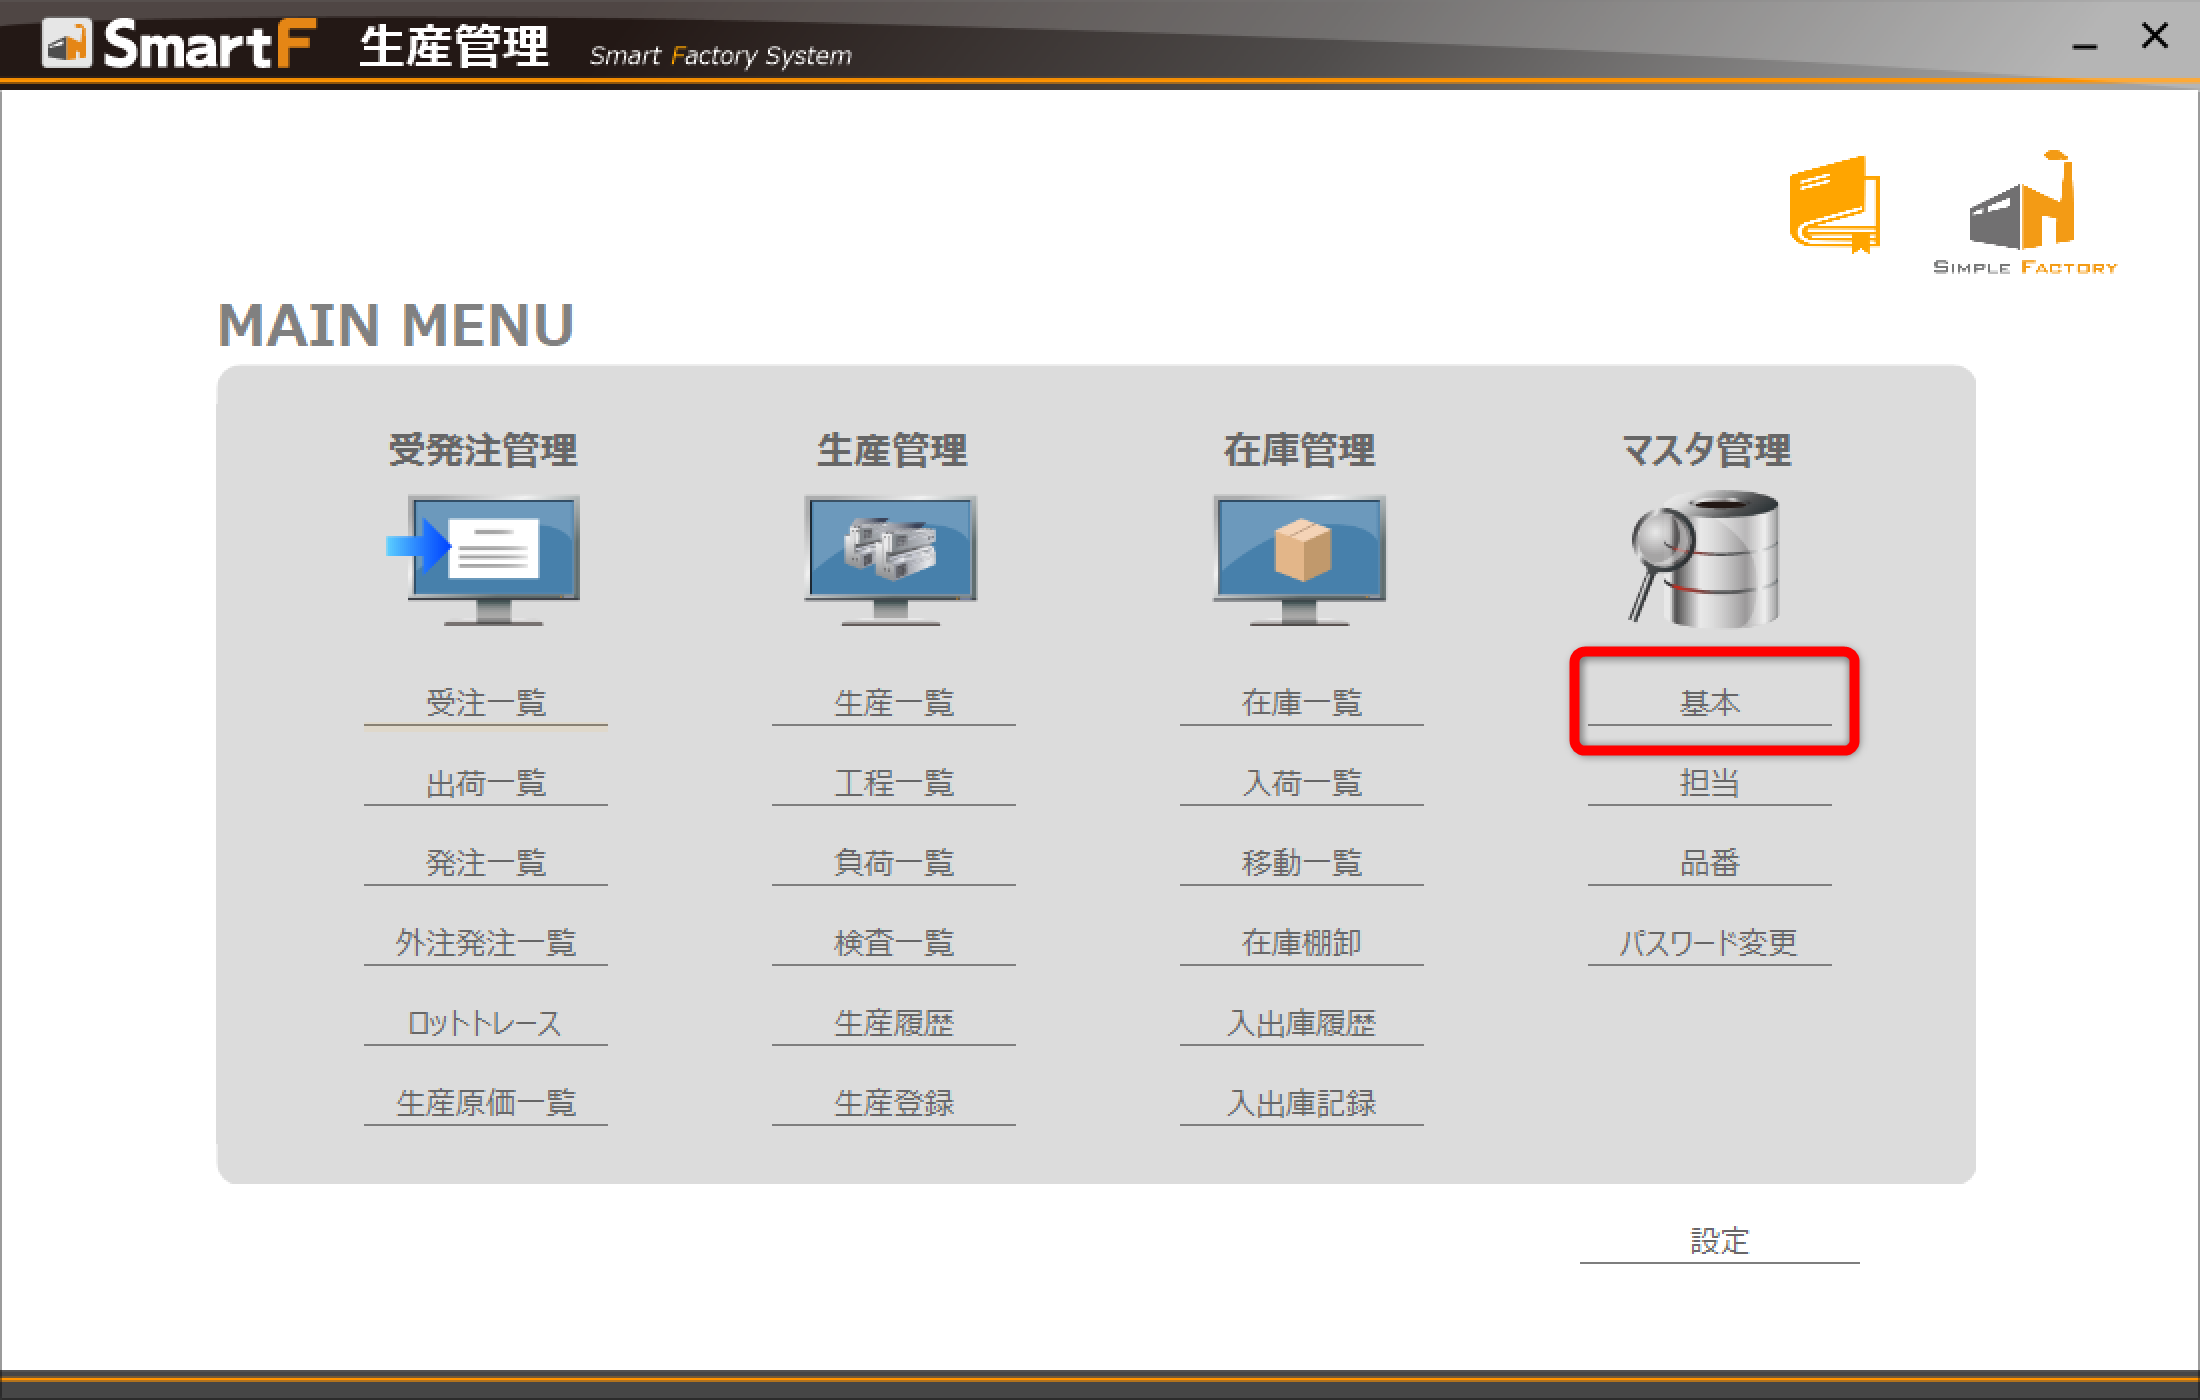Open 在庫棚卸 inventory stocktaking
This screenshot has width=2200, height=1400.
pos(1301,943)
